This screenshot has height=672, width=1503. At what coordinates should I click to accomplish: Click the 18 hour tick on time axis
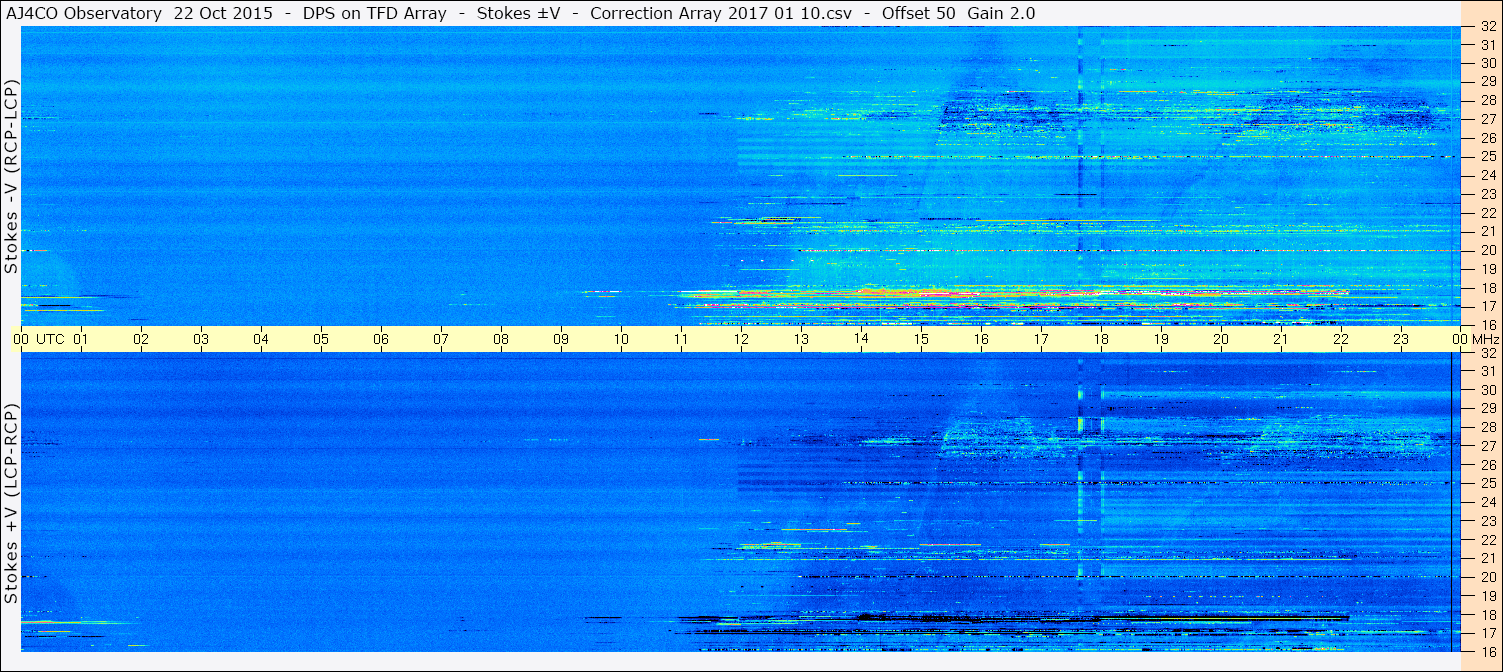[x=1101, y=339]
